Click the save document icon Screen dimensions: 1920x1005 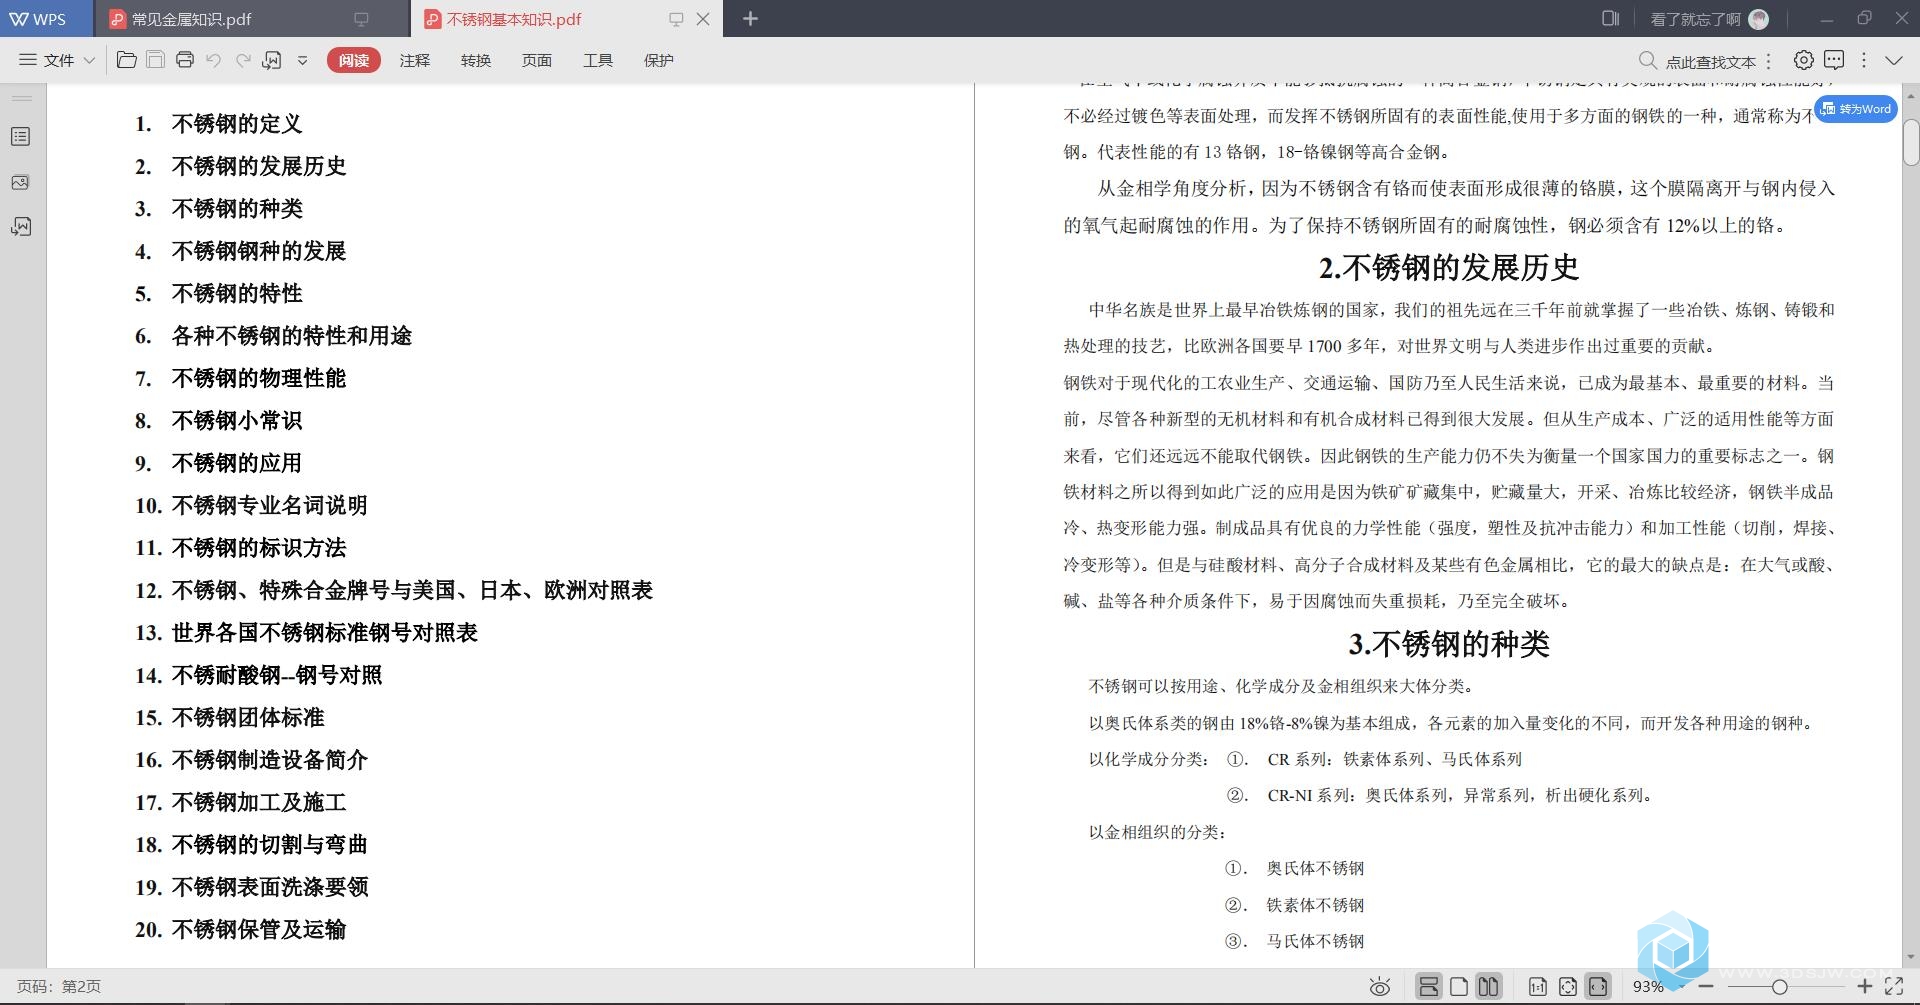coord(155,60)
